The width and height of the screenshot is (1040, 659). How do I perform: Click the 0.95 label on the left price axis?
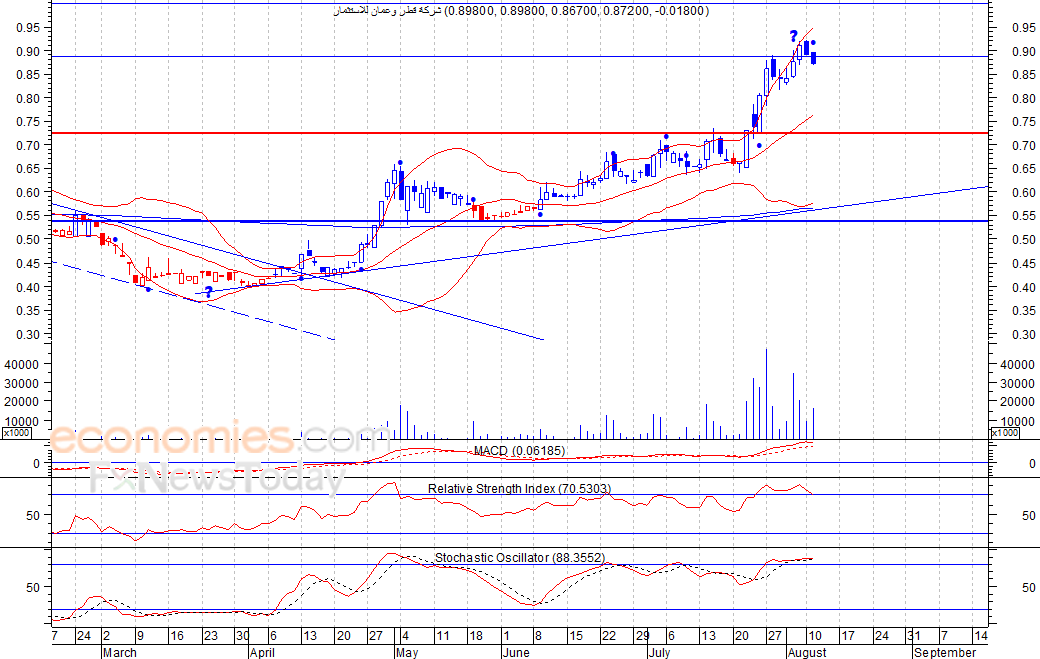29,27
